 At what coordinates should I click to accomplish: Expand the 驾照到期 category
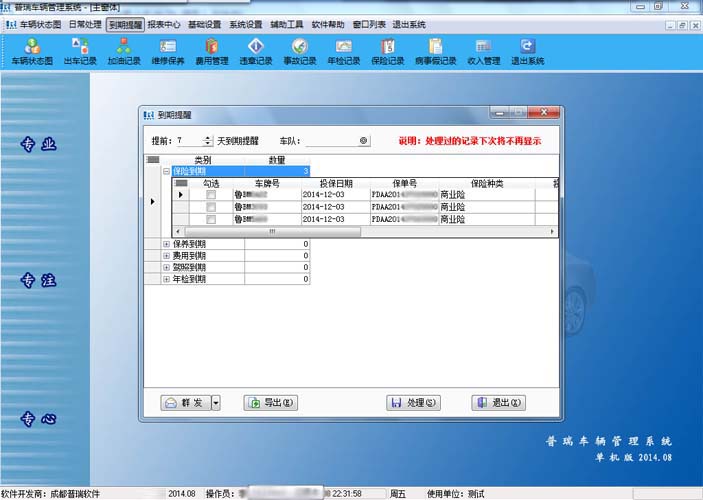click(x=166, y=267)
